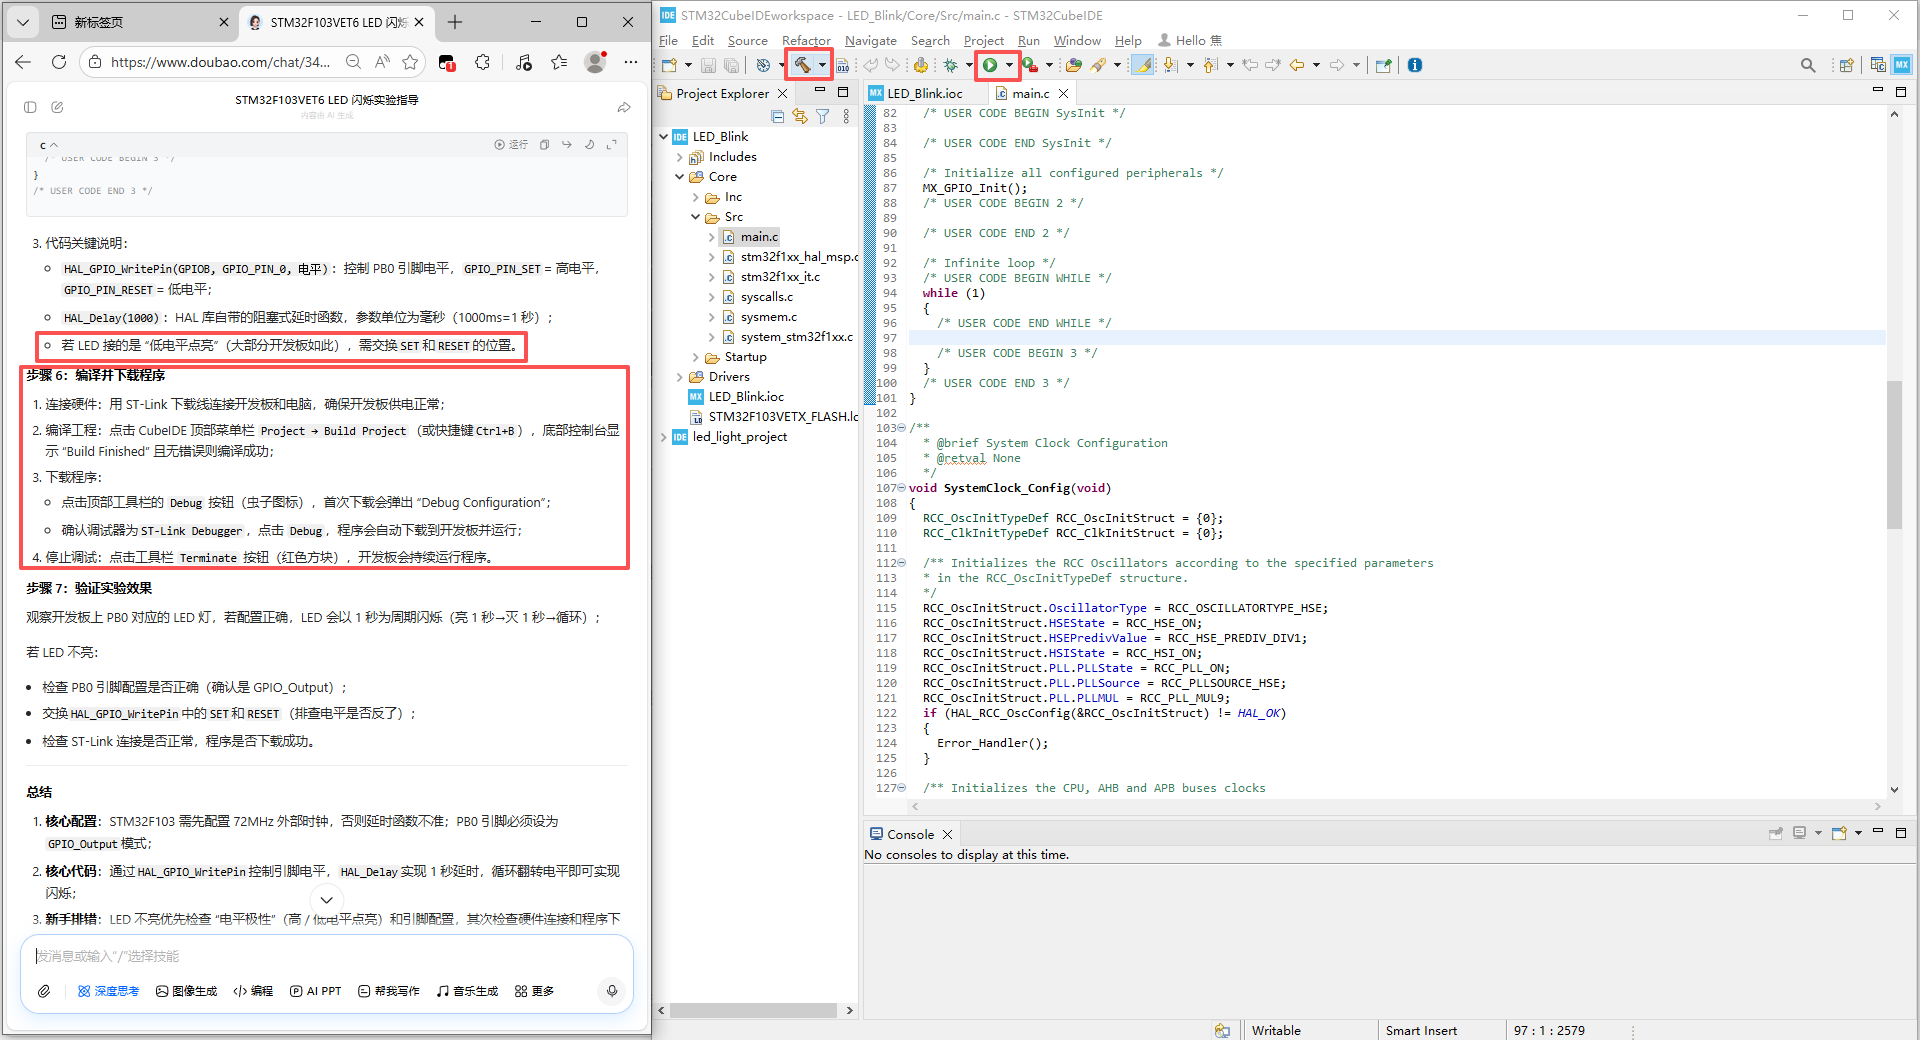Expand the led_light_project tree node
The image size is (1920, 1040).
pyautogui.click(x=664, y=437)
